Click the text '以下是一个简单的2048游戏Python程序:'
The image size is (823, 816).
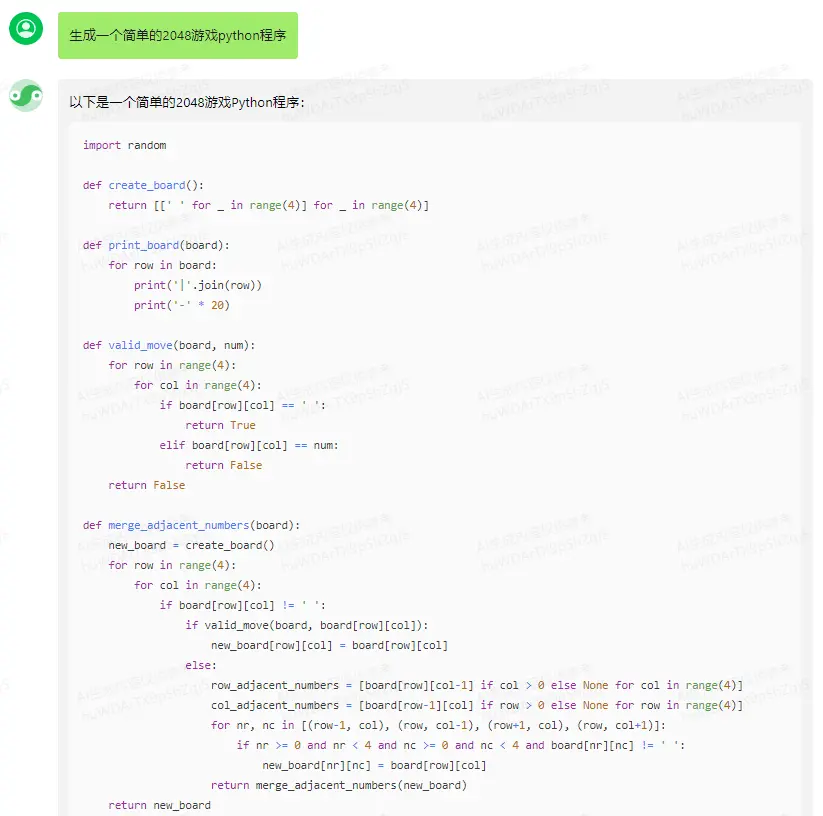tap(187, 102)
